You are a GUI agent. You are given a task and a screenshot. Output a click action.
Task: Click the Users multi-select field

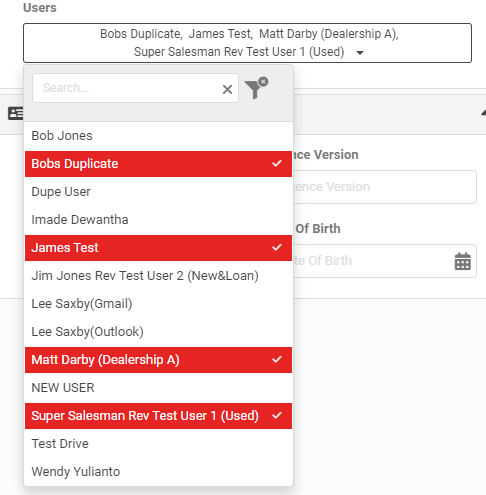[x=247, y=43]
